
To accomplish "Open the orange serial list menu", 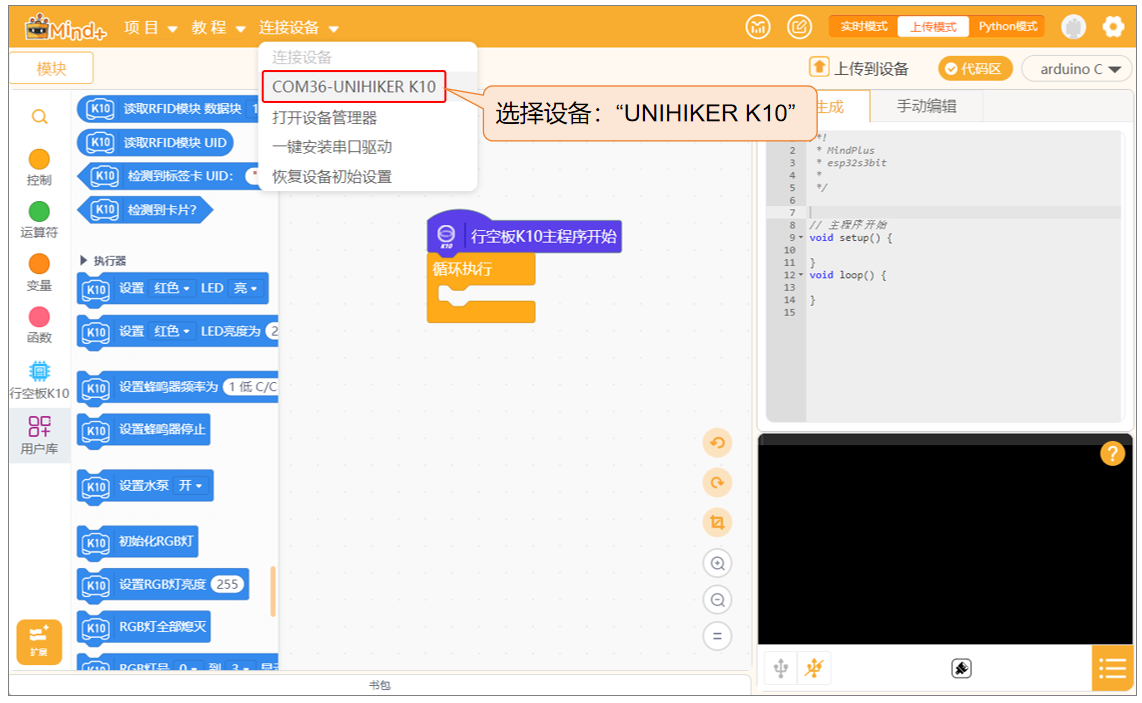I will 1112,668.
